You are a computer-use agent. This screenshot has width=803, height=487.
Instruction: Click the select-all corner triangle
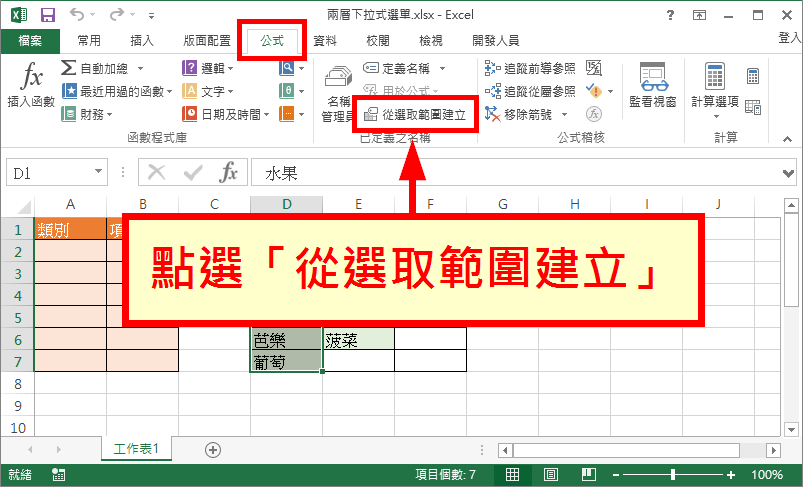pyautogui.click(x=25, y=206)
